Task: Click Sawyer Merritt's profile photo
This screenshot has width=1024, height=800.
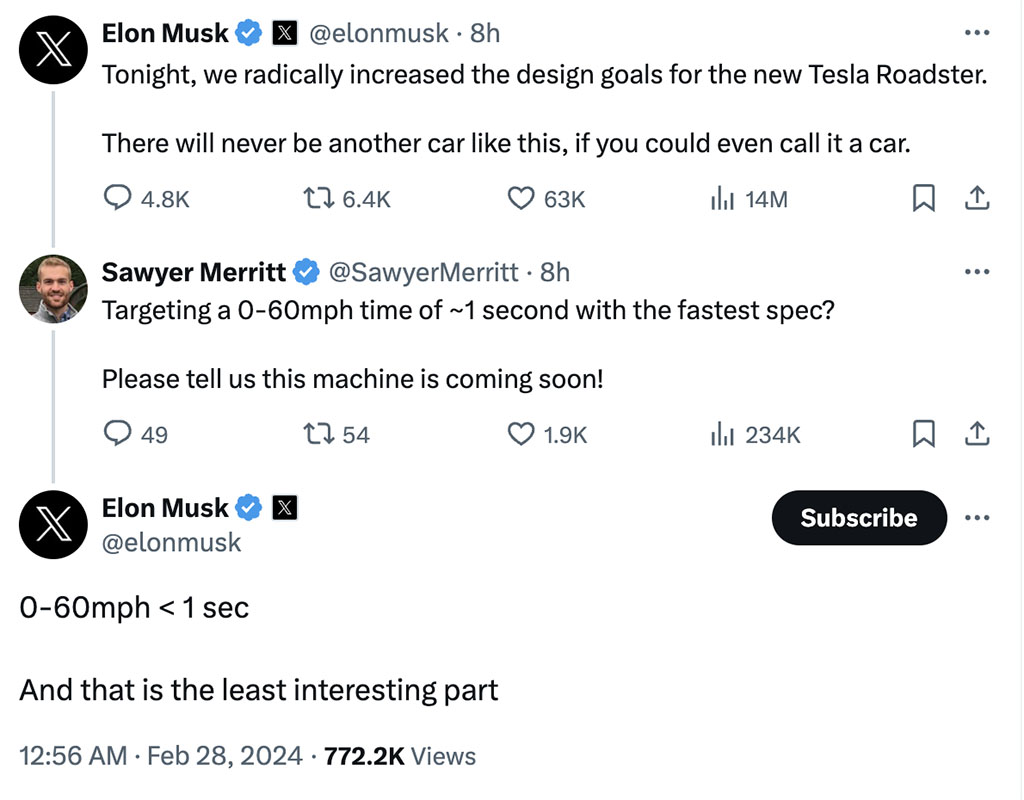Action: click(x=53, y=289)
